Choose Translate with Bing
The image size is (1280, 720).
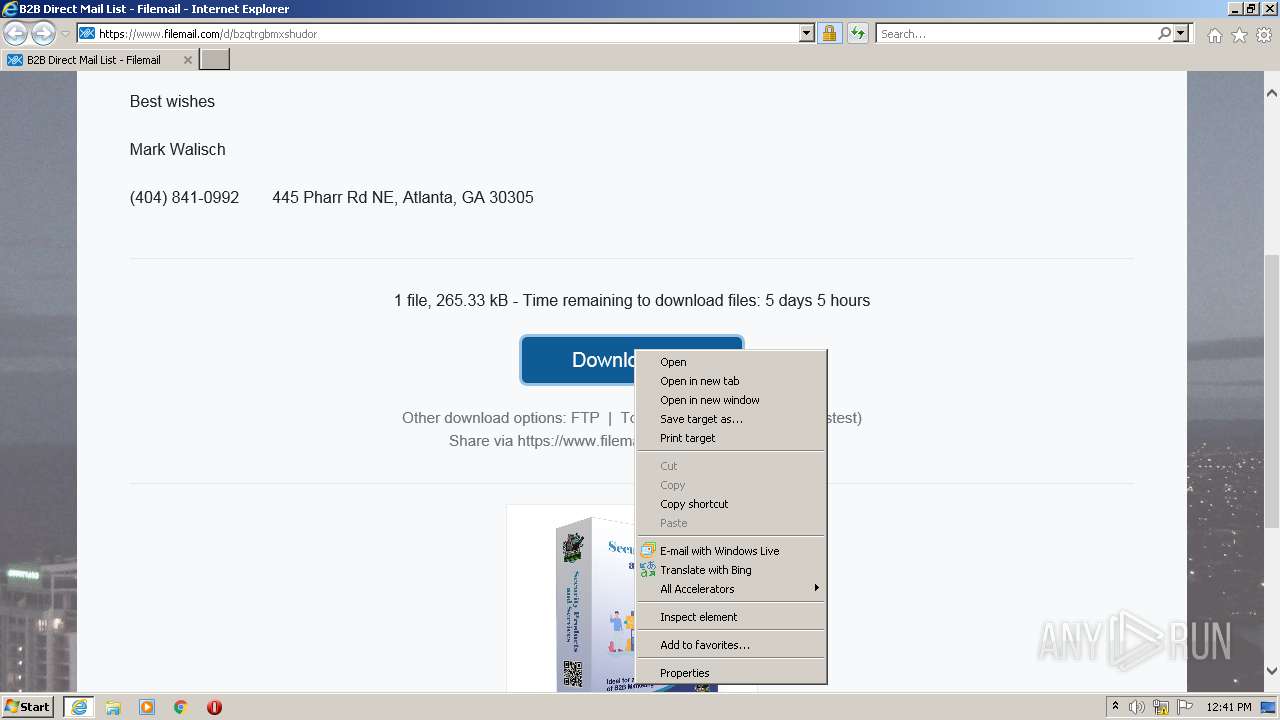click(x=731, y=570)
